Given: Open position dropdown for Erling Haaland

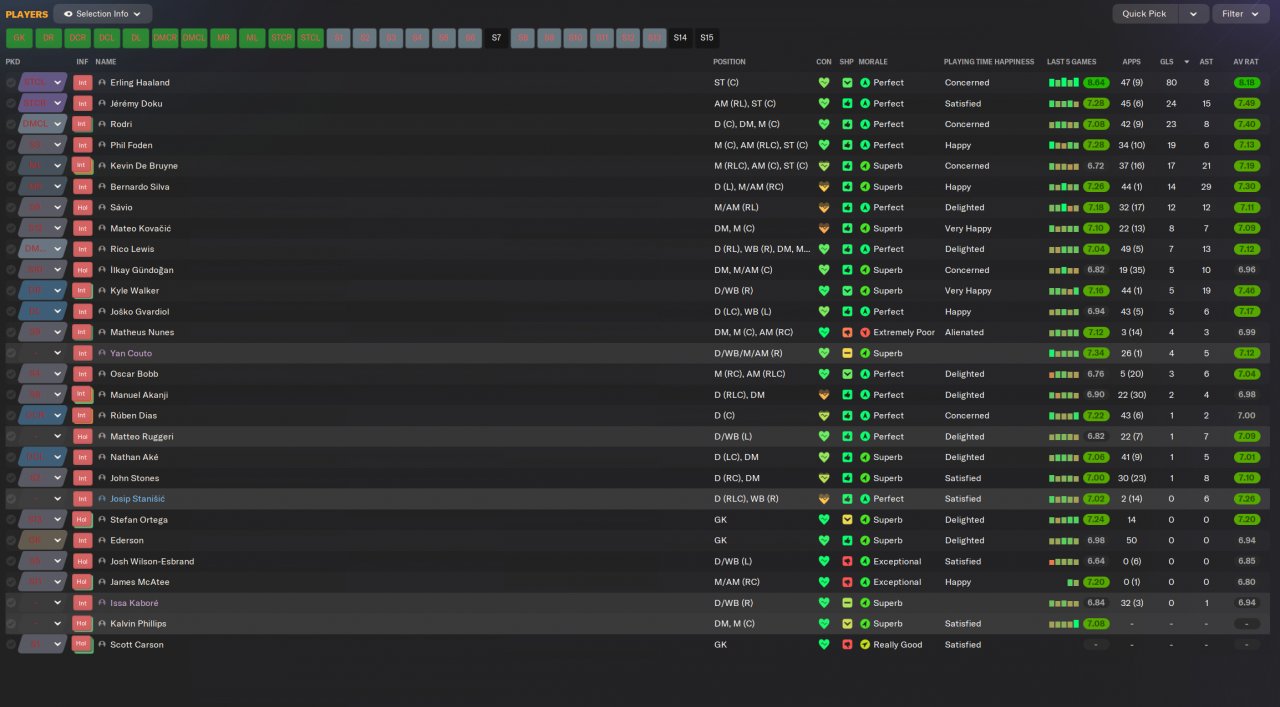Looking at the screenshot, I should pyautogui.click(x=58, y=83).
